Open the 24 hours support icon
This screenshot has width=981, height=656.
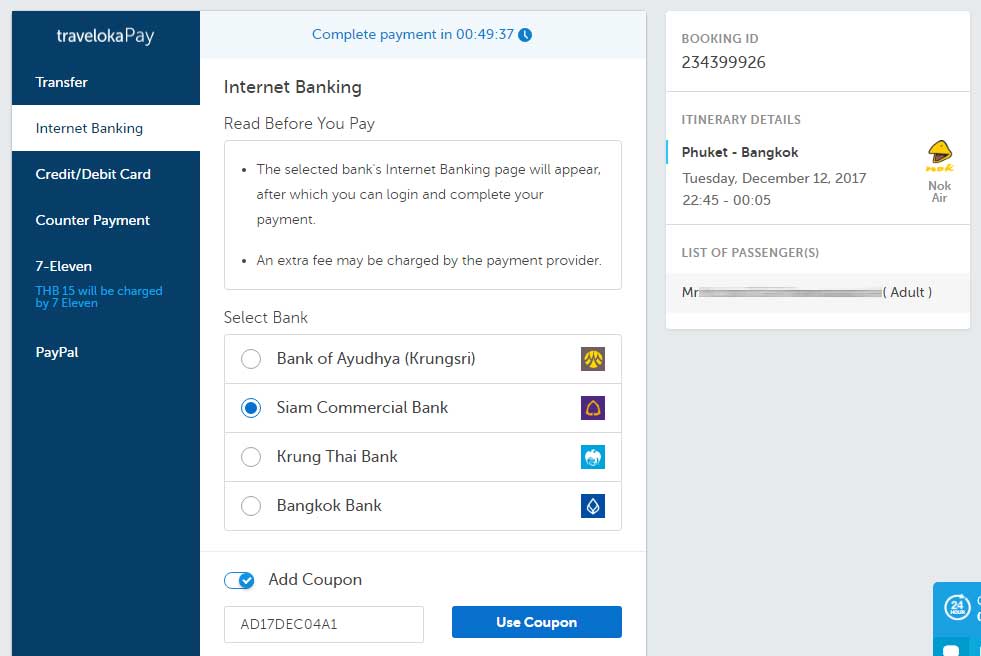click(x=958, y=606)
